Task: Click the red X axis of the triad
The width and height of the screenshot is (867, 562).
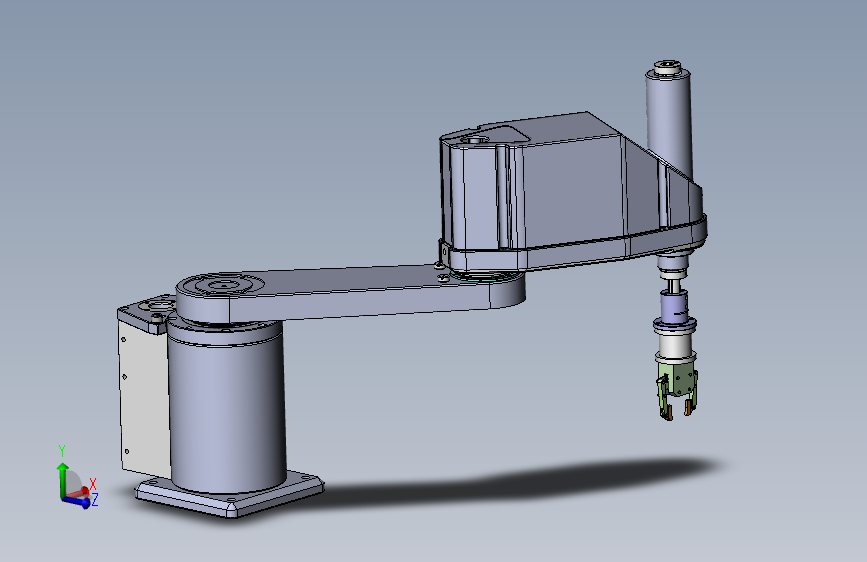Action: tap(82, 492)
